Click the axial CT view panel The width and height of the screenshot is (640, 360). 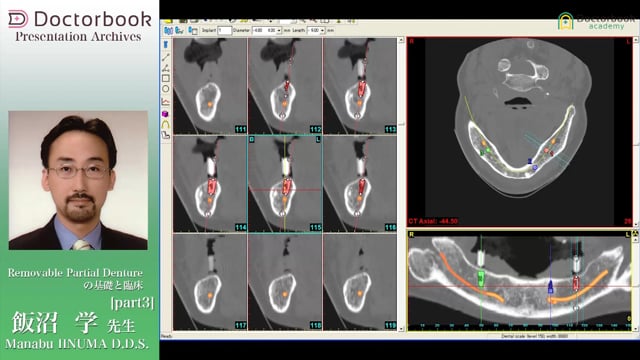(x=520, y=131)
